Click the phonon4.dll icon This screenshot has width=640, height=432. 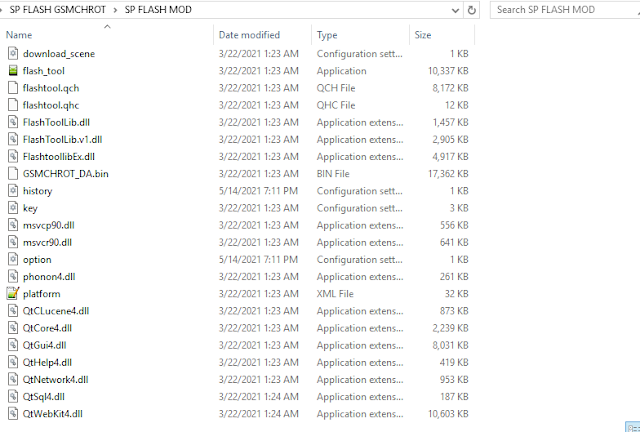[x=13, y=276]
